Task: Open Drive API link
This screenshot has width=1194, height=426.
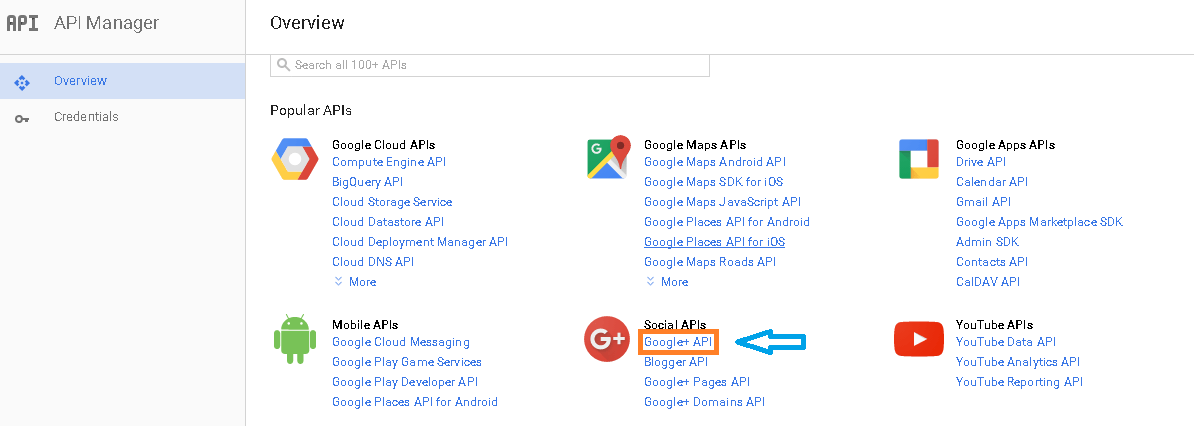Action: [x=981, y=162]
